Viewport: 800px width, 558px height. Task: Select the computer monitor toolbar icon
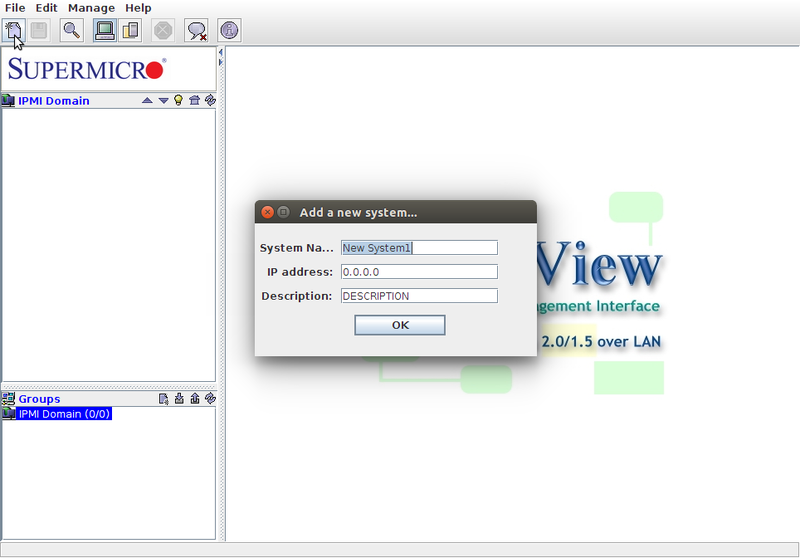pyautogui.click(x=105, y=30)
